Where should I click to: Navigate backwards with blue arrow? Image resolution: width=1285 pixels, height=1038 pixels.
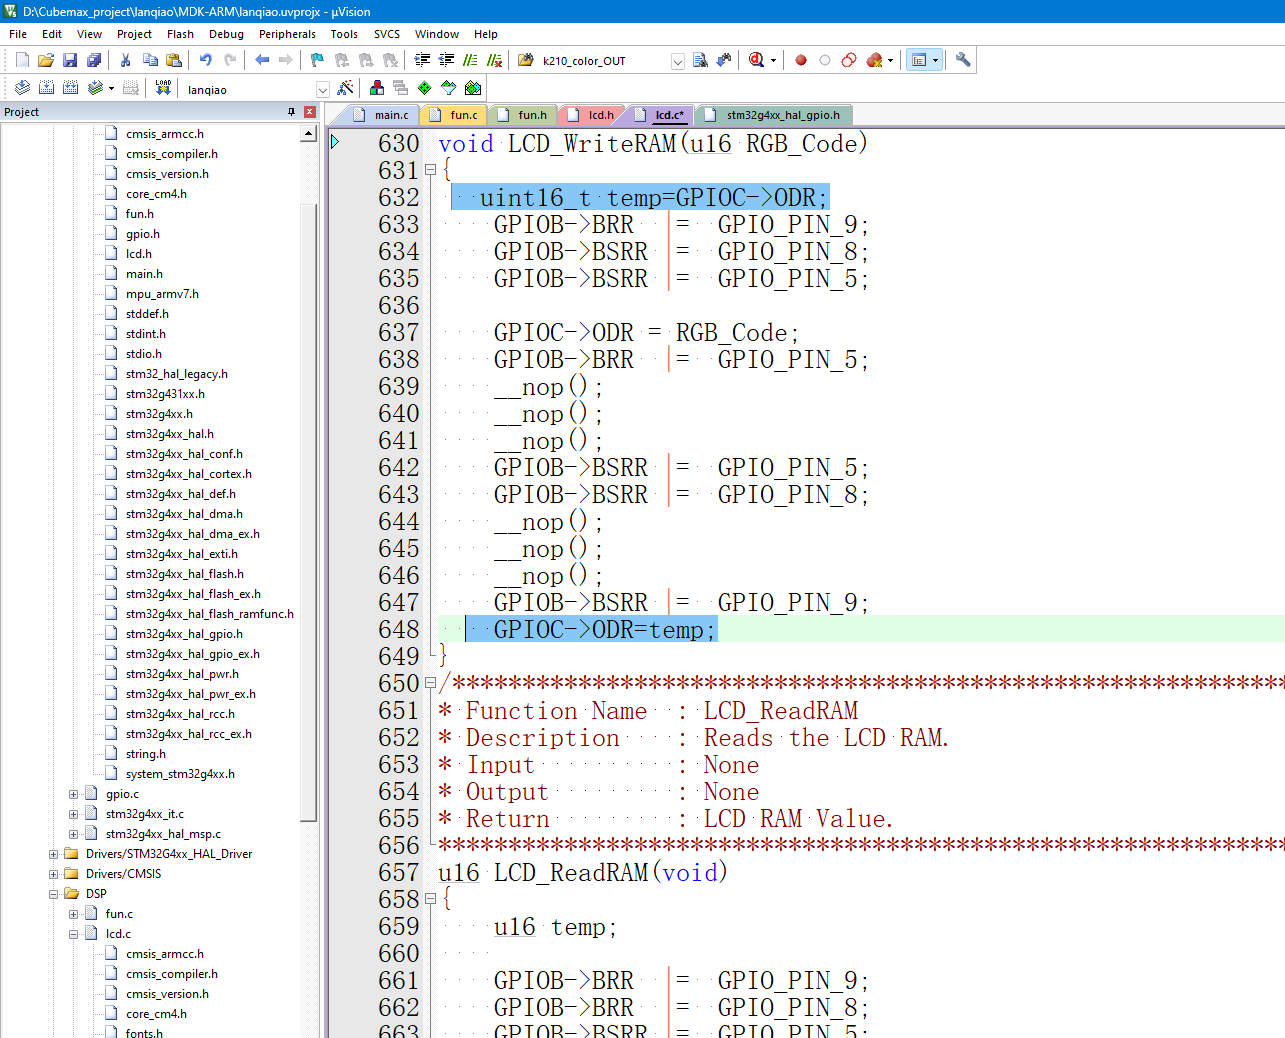[x=262, y=60]
